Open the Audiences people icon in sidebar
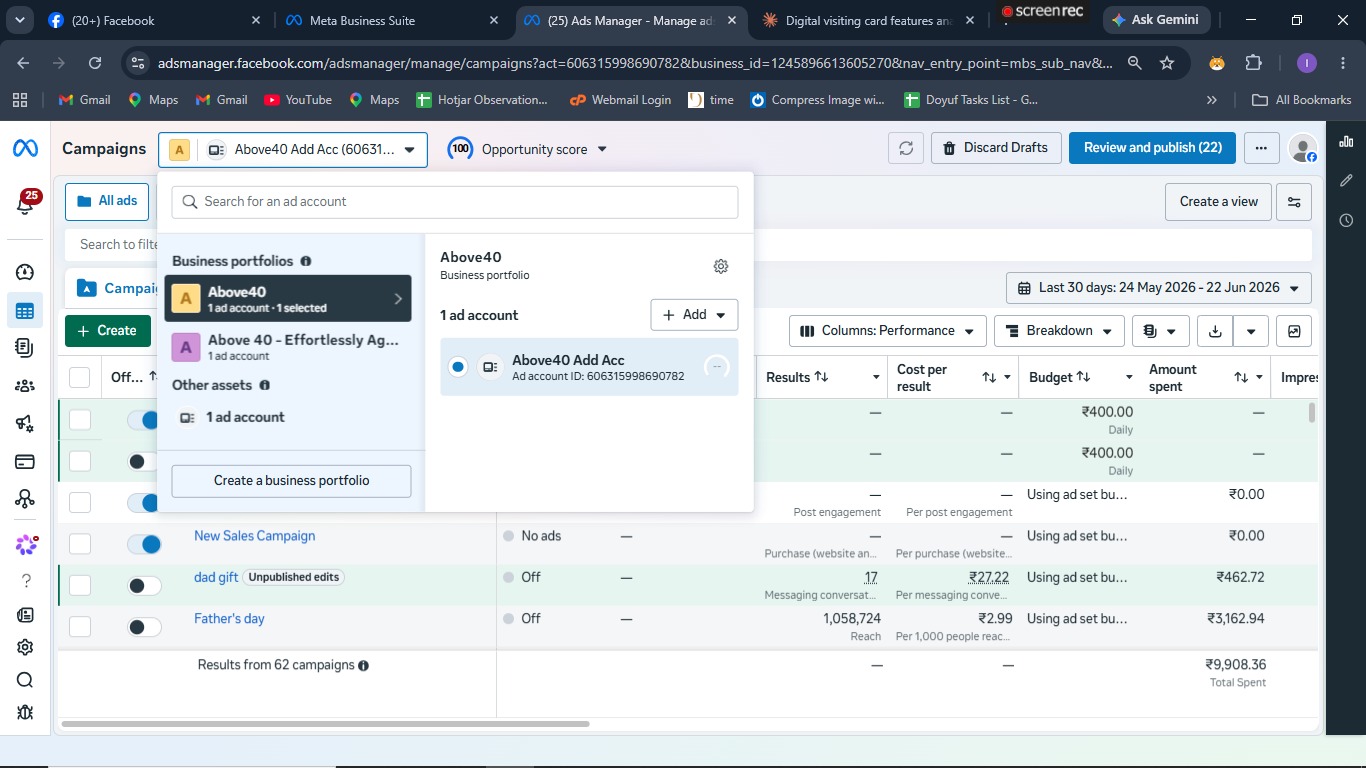The width and height of the screenshot is (1366, 768). click(x=25, y=386)
